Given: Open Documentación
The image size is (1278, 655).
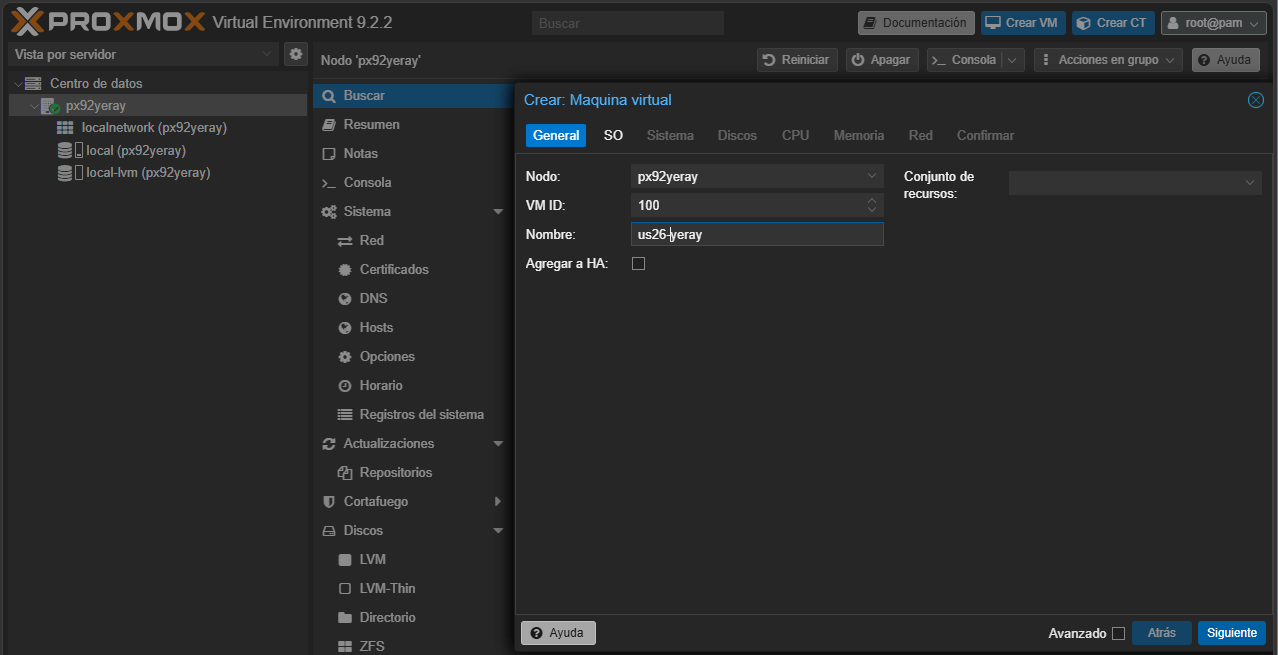Looking at the screenshot, I should pyautogui.click(x=916, y=23).
